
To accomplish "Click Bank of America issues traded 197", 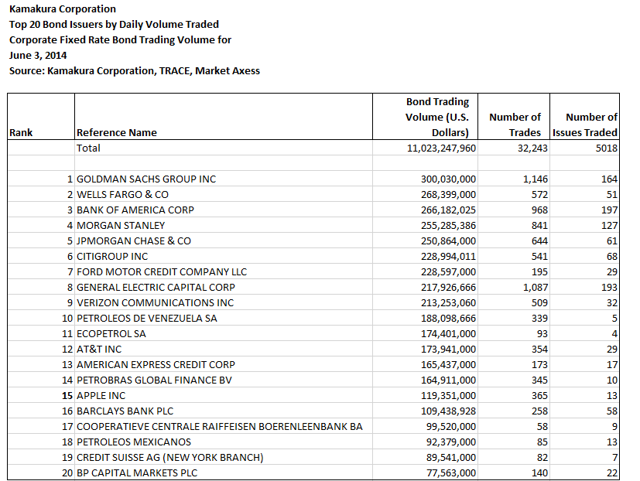I will pos(609,210).
